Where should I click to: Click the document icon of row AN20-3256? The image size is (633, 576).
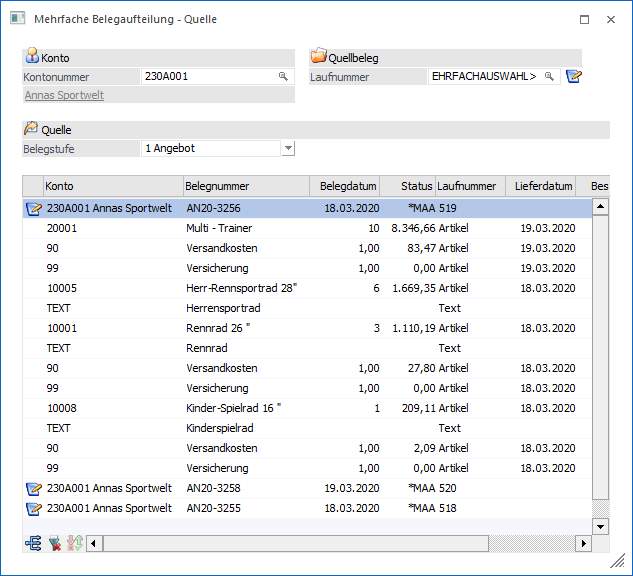click(34, 208)
